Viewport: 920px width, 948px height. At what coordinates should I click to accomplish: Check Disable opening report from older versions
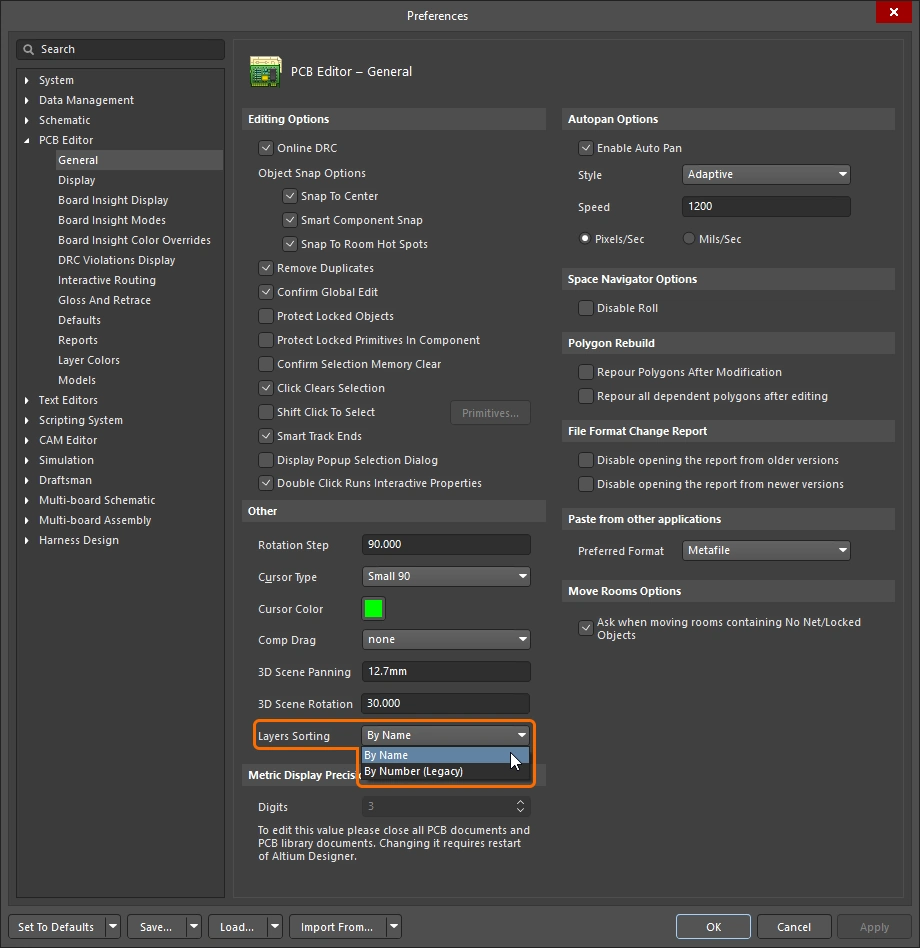586,460
